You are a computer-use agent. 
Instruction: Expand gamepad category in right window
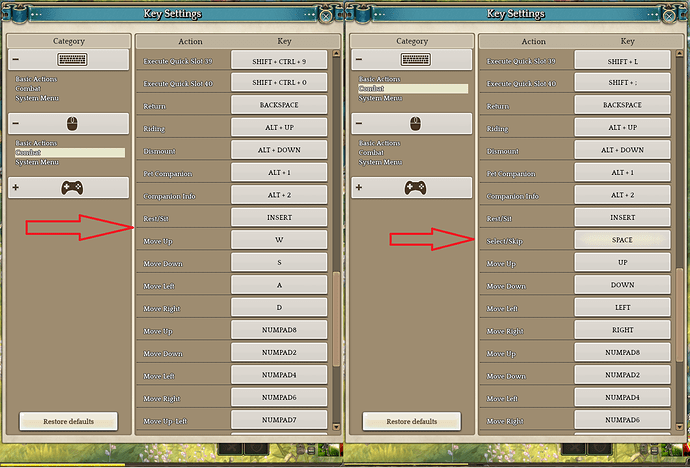(x=359, y=187)
